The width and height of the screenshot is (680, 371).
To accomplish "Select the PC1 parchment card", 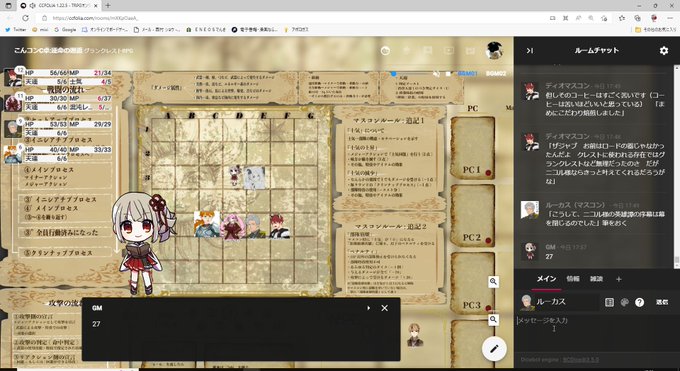I will tap(473, 148).
